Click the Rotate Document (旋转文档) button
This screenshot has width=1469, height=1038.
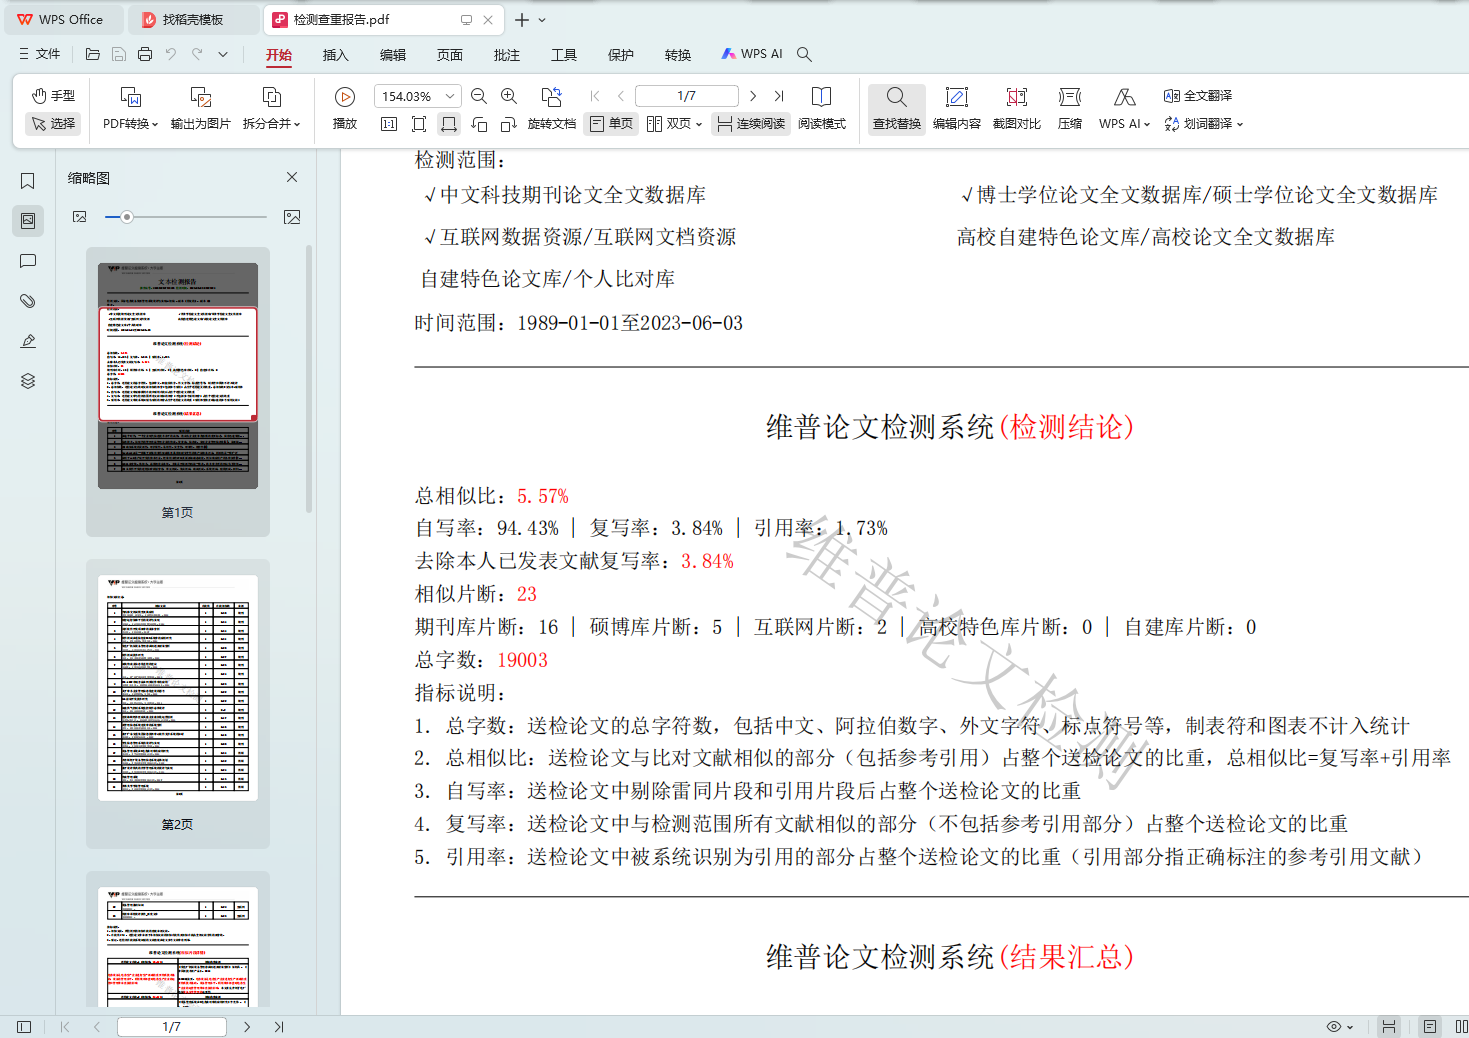pyautogui.click(x=552, y=108)
